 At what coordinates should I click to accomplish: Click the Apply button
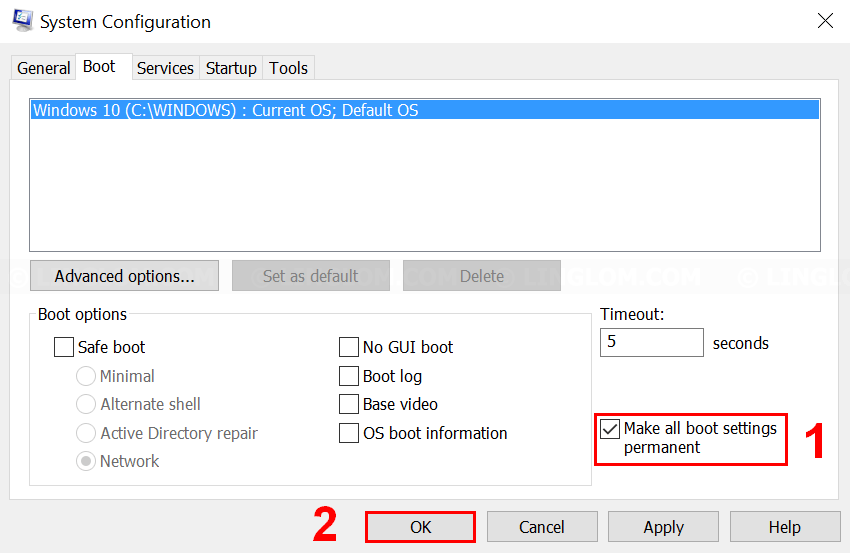tap(664, 527)
